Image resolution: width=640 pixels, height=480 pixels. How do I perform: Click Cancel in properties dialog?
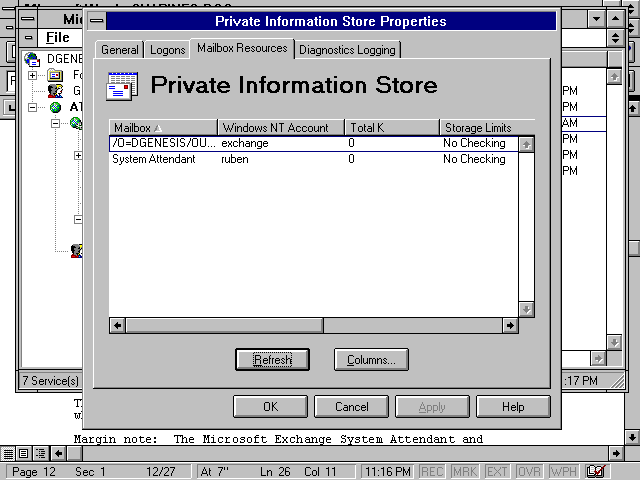click(351, 407)
